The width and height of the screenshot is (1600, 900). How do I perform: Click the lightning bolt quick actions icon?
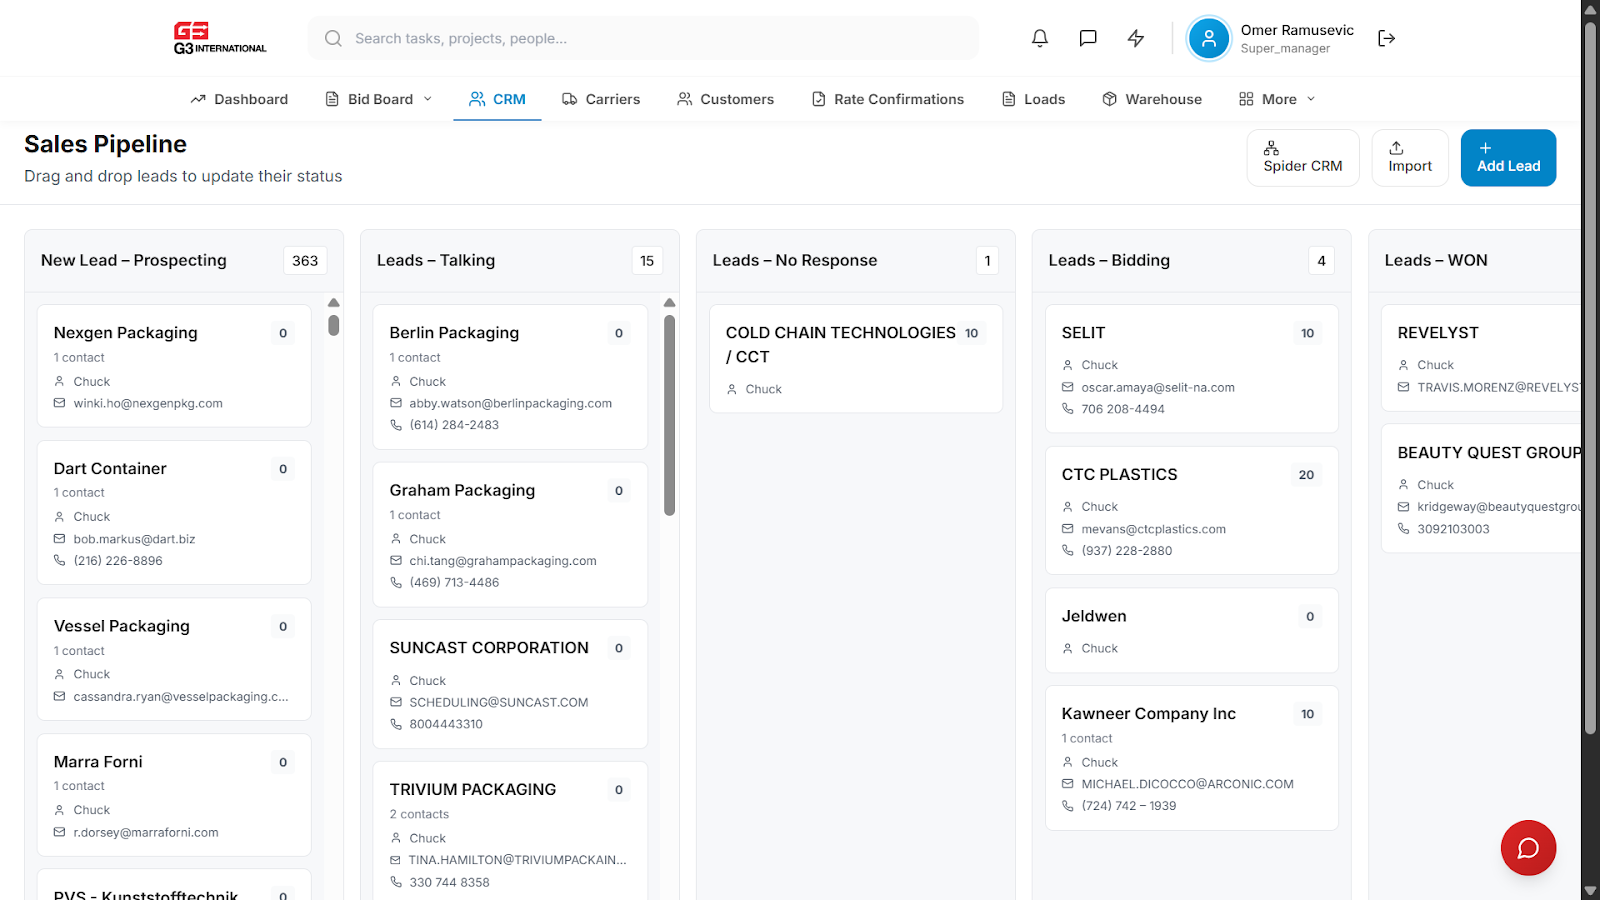[x=1136, y=38]
